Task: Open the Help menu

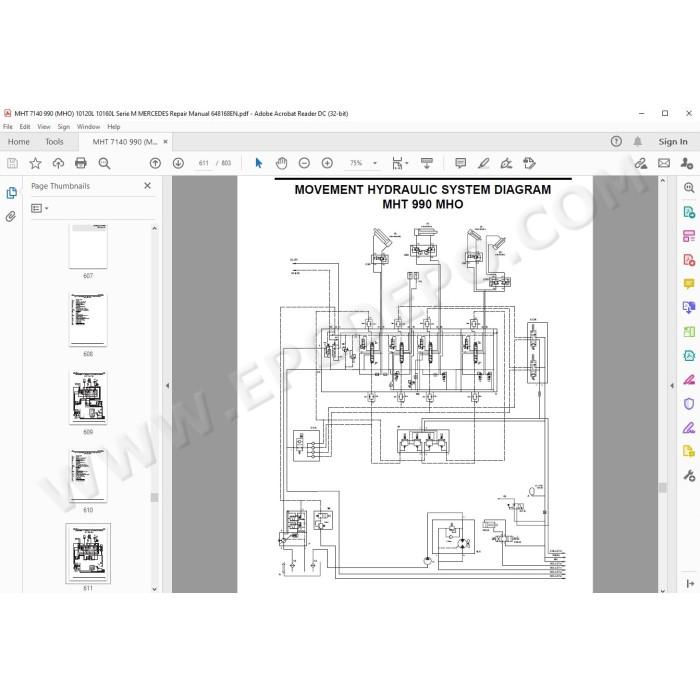Action: point(113,127)
